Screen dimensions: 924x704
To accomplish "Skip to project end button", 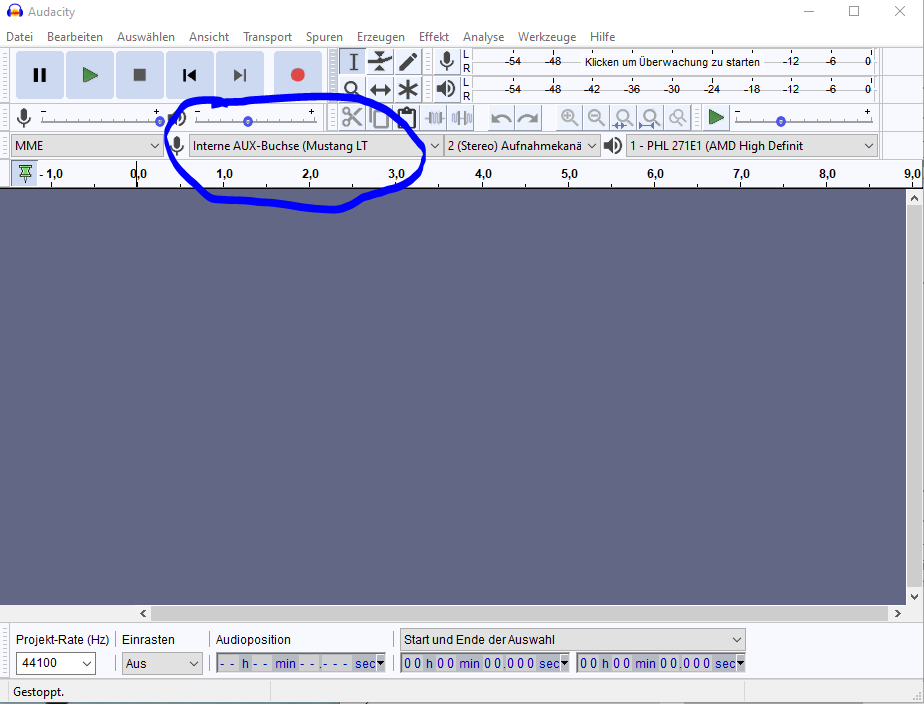I will 240,75.
